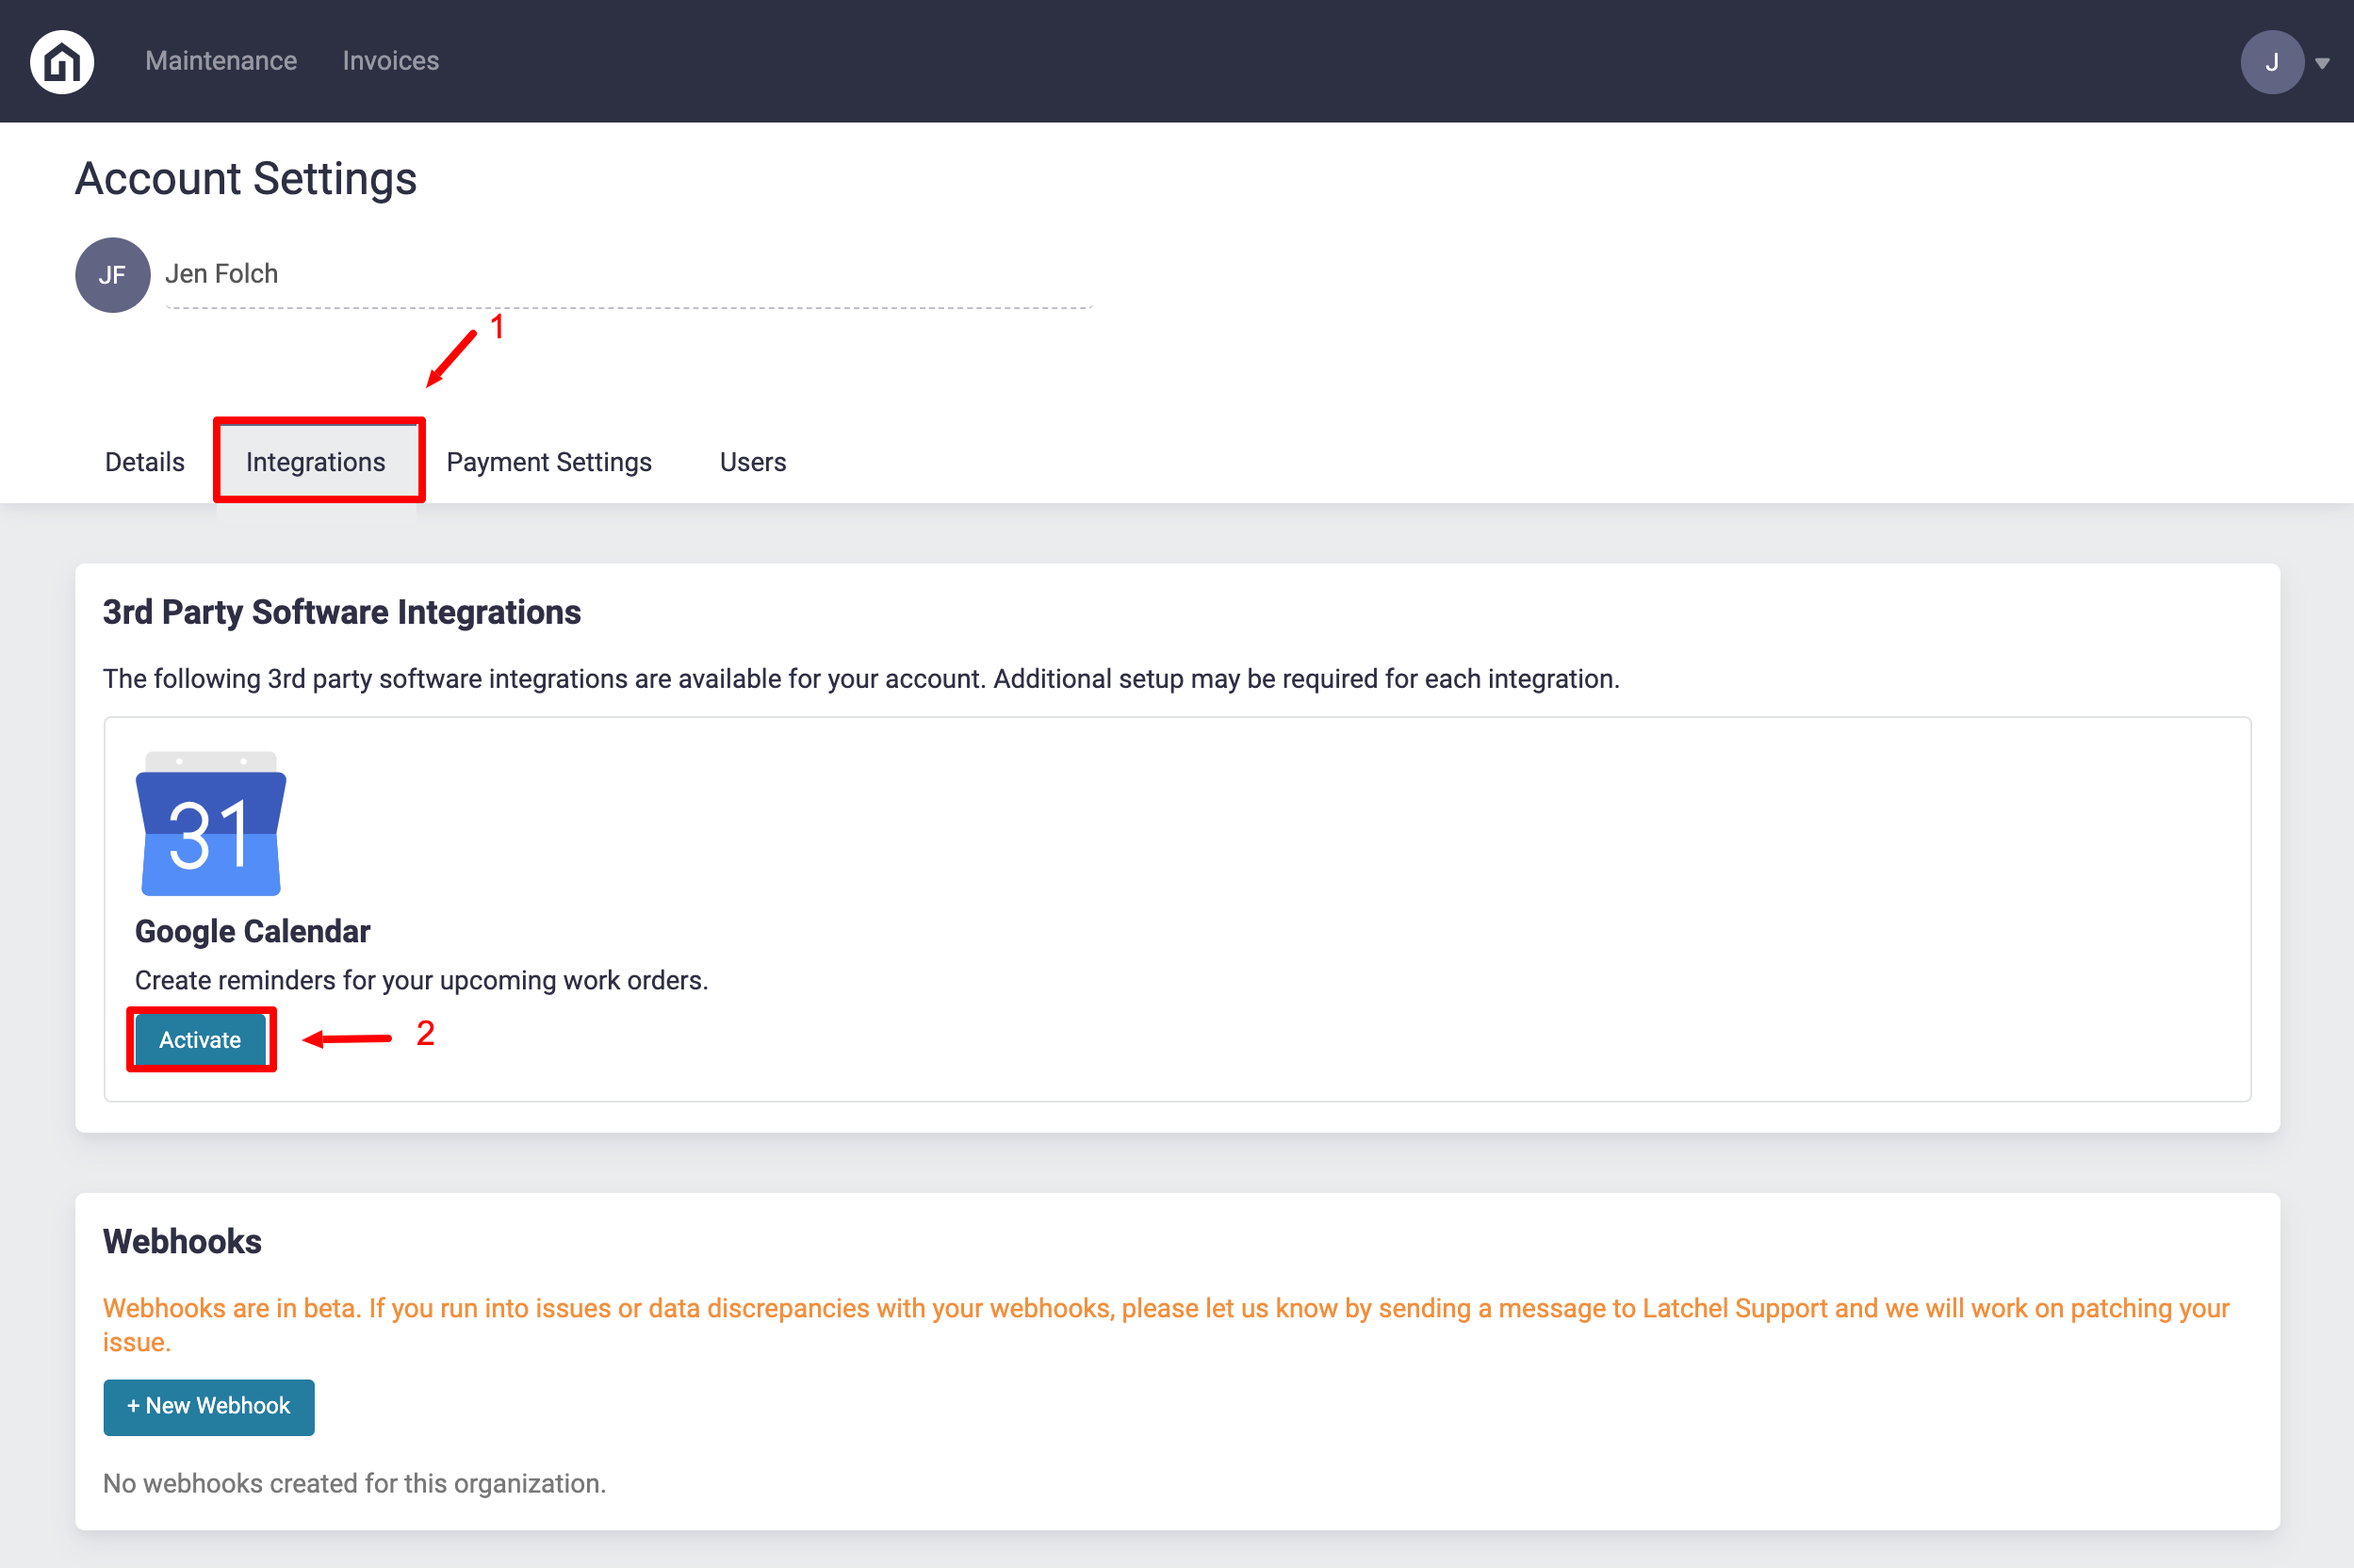The width and height of the screenshot is (2354, 1568).
Task: Click the 3rd Party Software Integrations heading
Action: click(x=341, y=612)
